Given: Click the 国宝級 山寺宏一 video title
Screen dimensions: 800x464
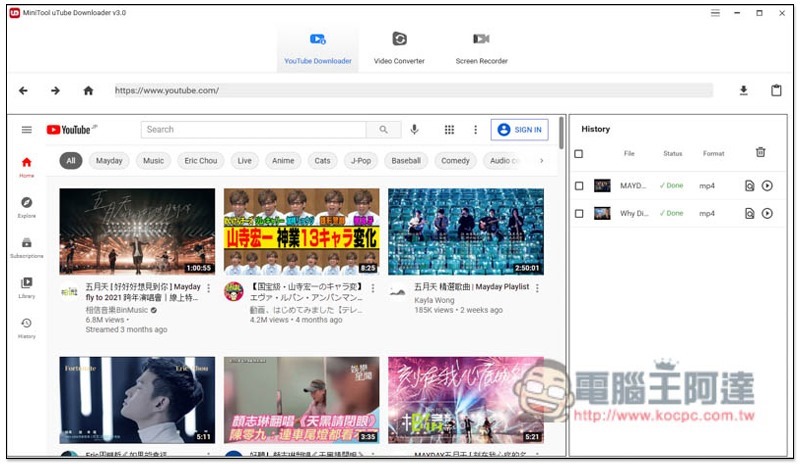Looking at the screenshot, I should [307, 292].
